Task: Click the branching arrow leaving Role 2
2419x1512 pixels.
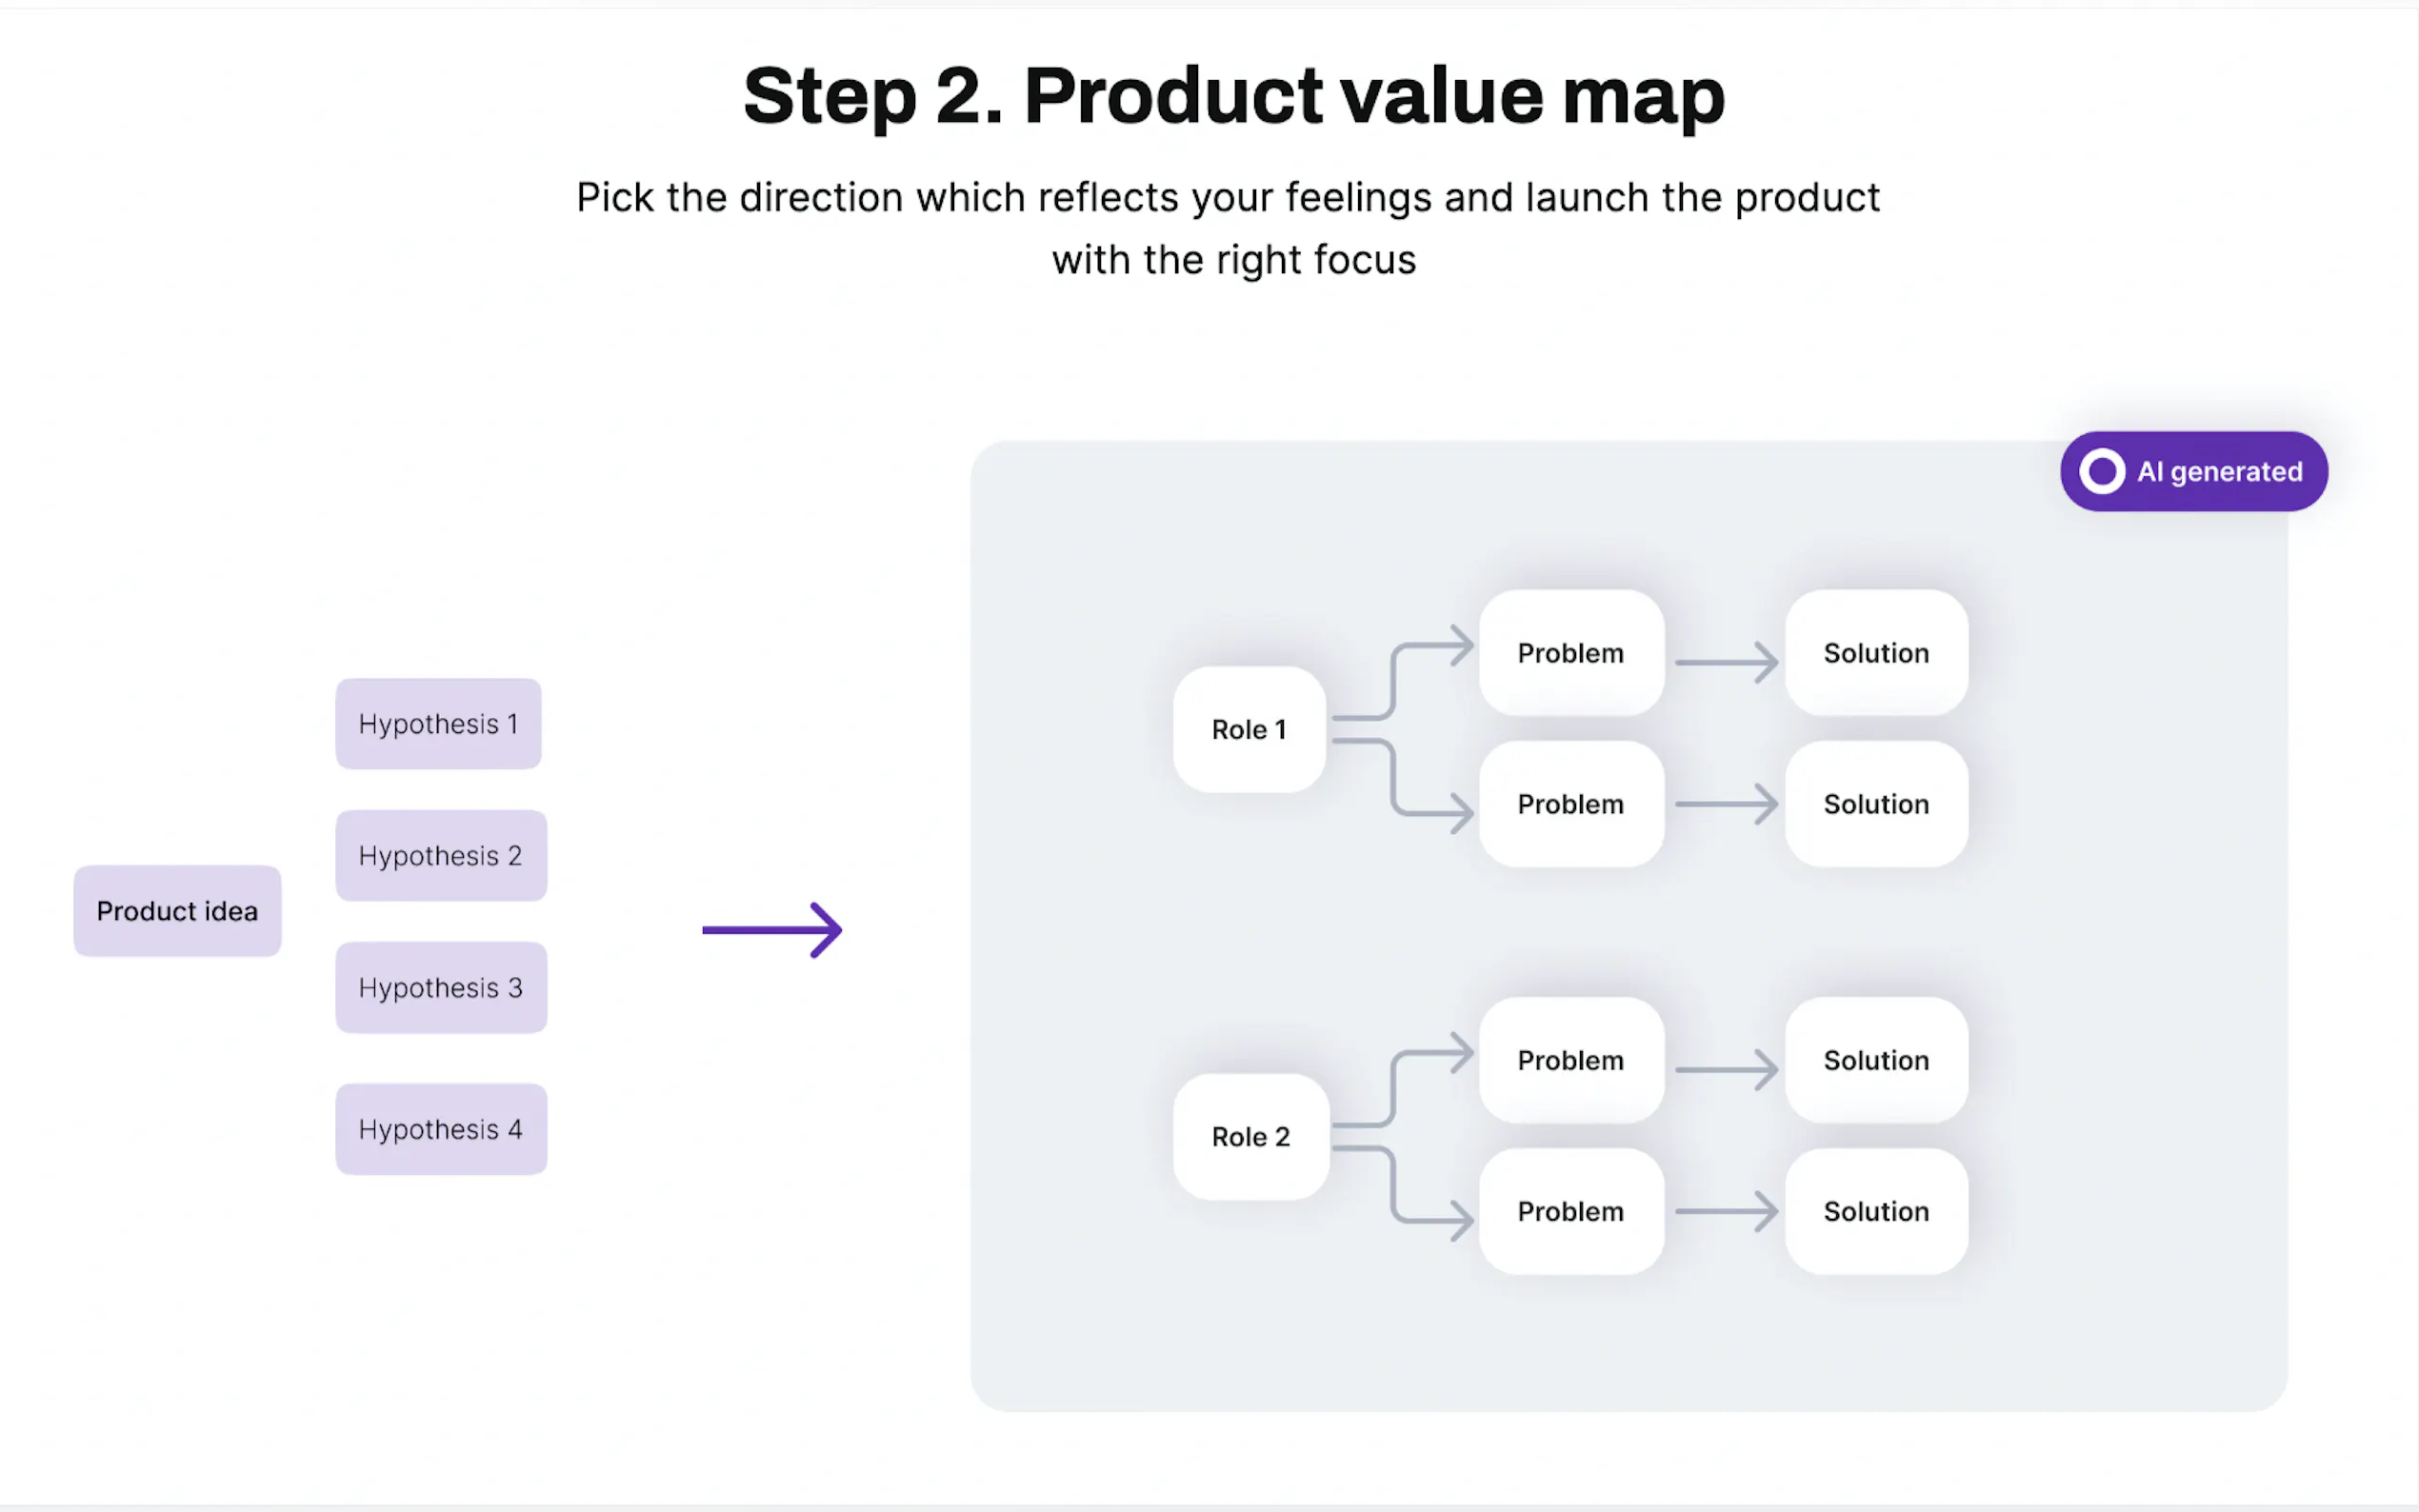Action: (x=1395, y=1136)
